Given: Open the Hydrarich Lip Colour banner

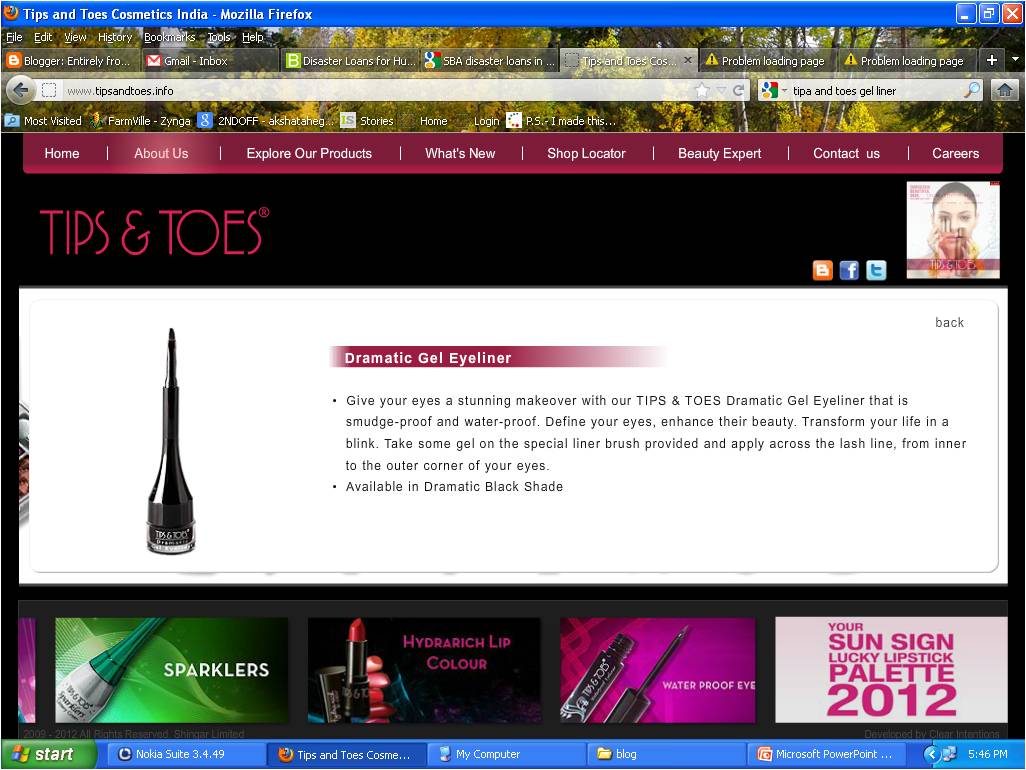Looking at the screenshot, I should pyautogui.click(x=424, y=670).
